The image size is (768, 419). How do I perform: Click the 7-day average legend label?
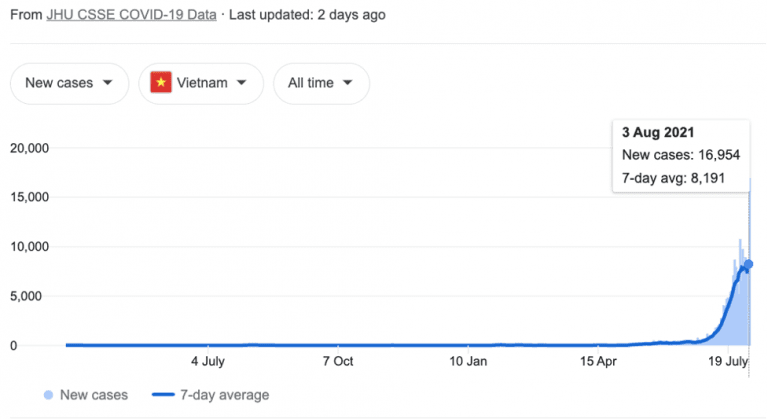tap(224, 395)
